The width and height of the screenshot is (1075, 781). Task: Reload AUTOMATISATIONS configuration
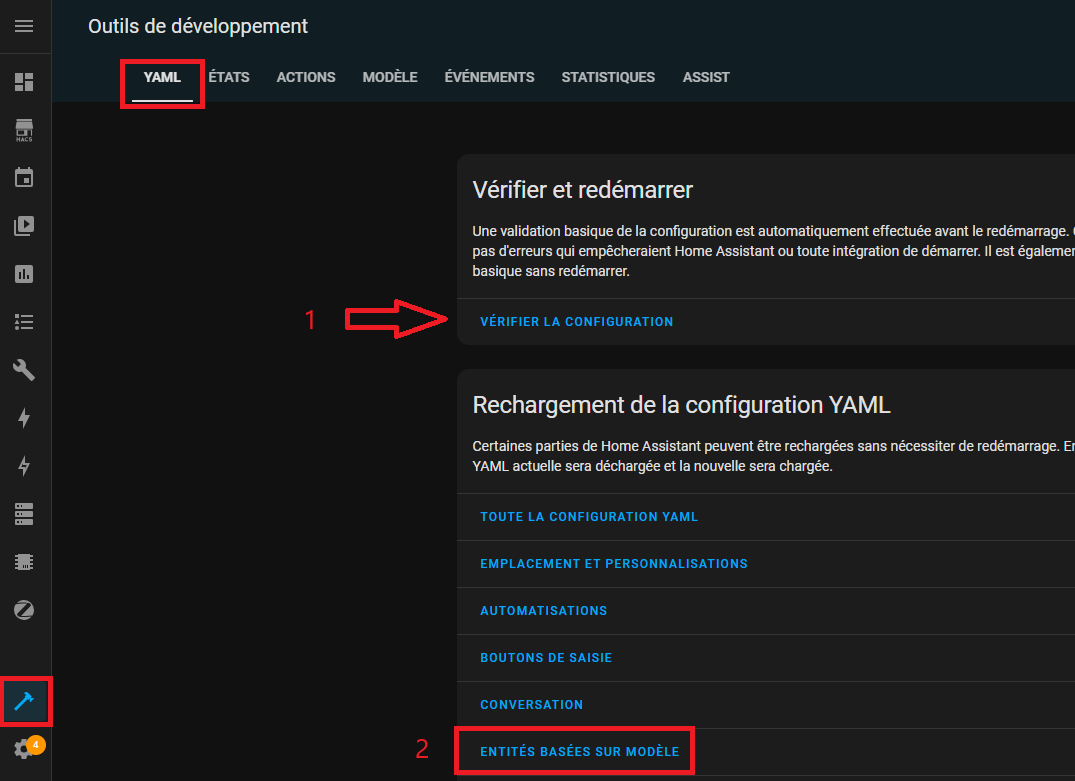coord(544,611)
